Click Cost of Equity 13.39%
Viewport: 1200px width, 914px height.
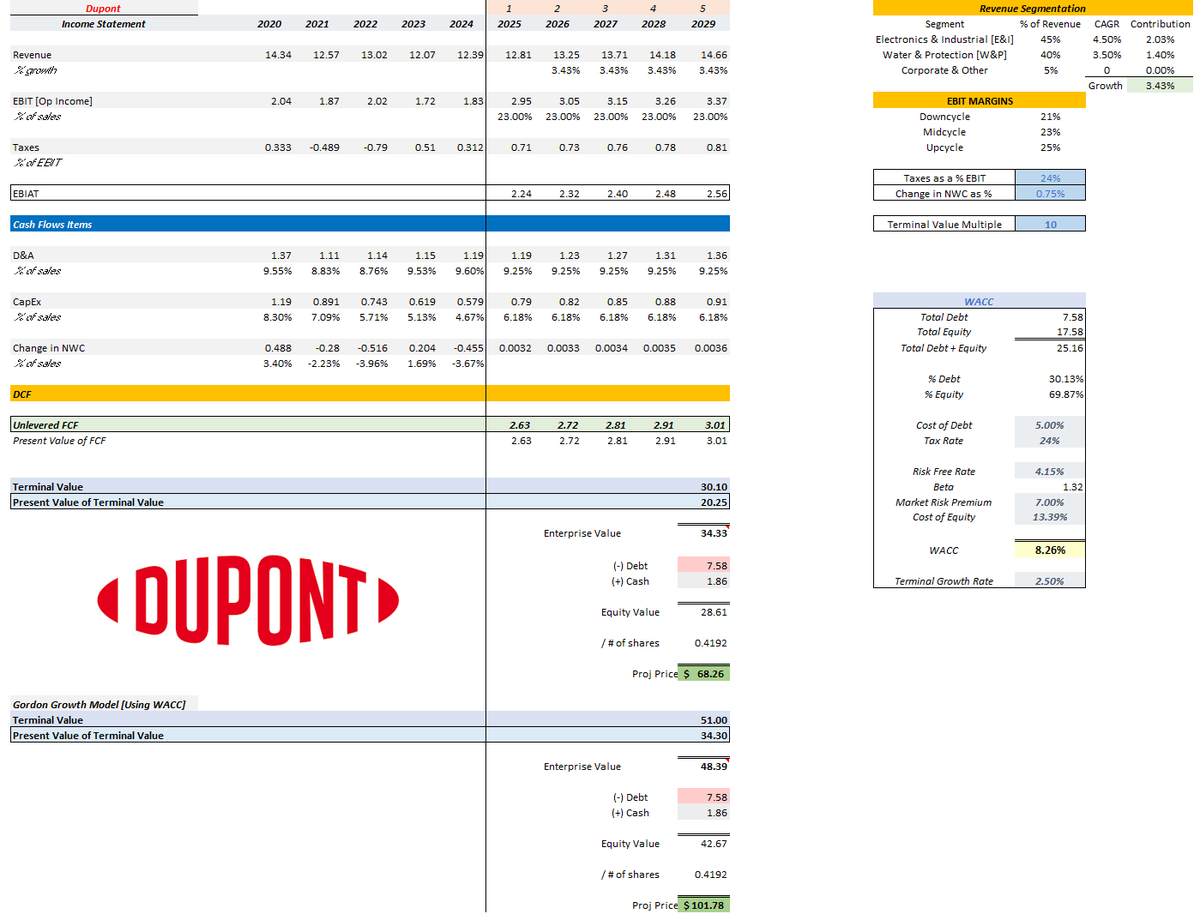point(1050,517)
